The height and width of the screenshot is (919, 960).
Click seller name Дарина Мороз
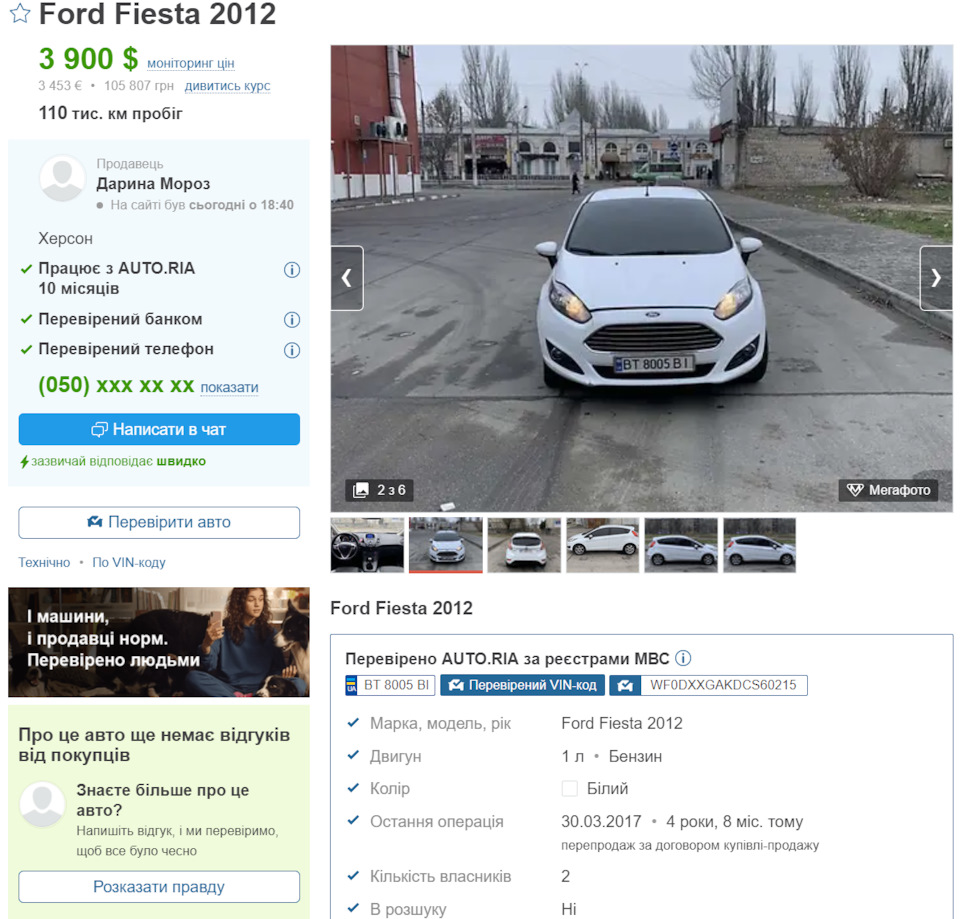(x=153, y=184)
